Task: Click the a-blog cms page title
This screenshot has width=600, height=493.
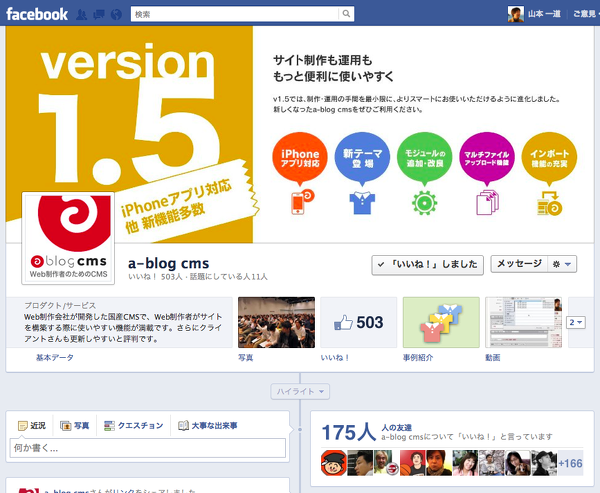Action: click(168, 263)
